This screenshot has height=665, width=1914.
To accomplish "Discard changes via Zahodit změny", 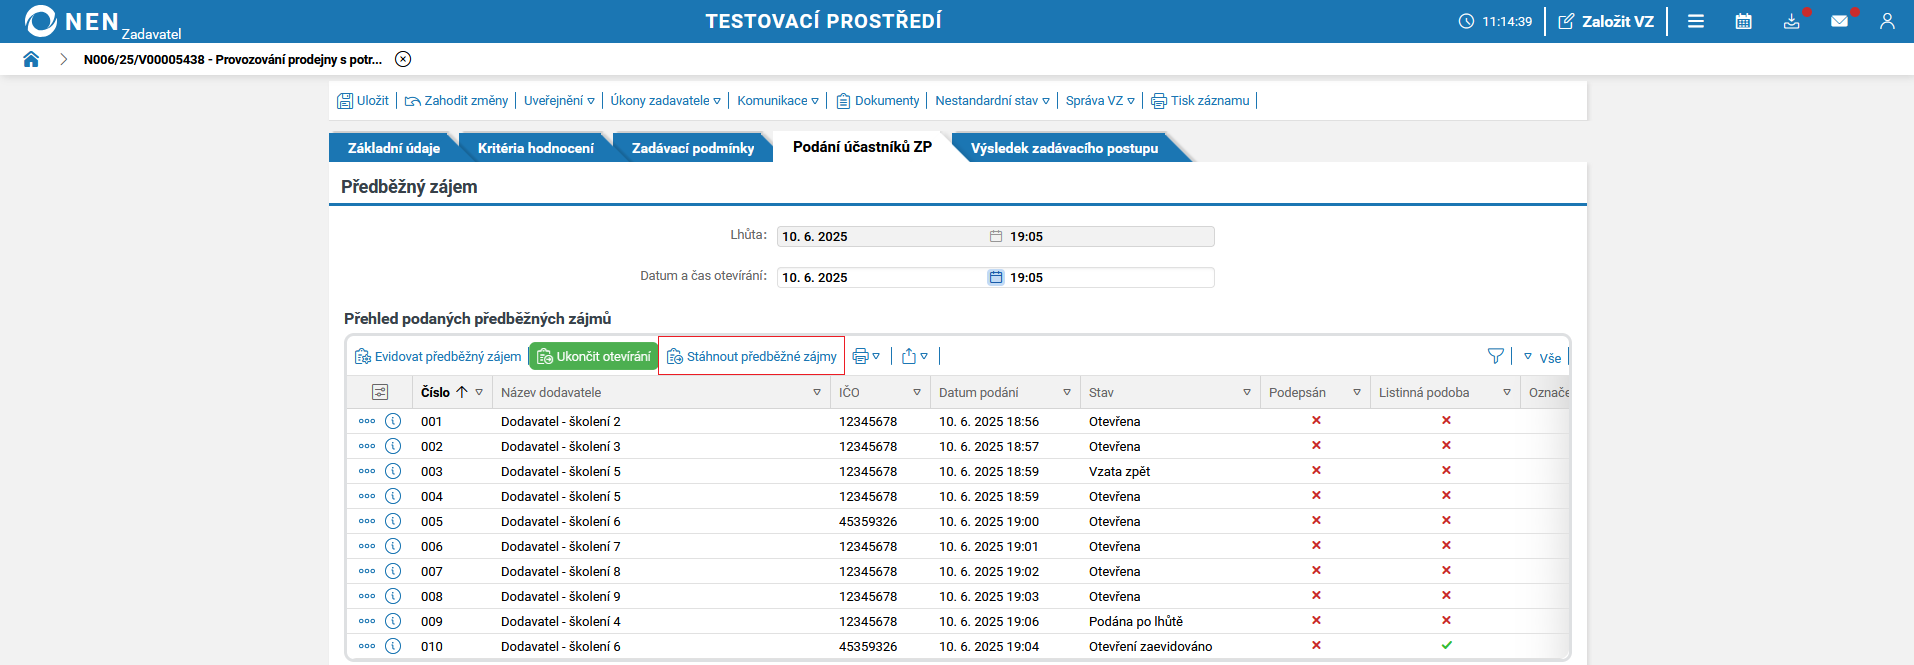I will point(457,100).
